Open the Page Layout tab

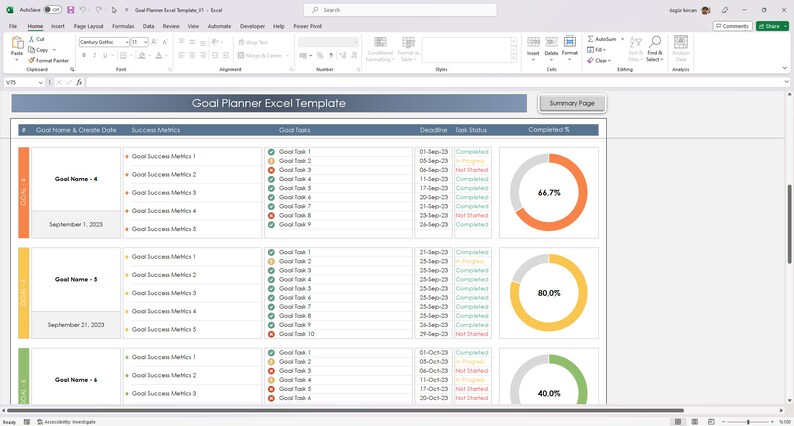pyautogui.click(x=89, y=26)
